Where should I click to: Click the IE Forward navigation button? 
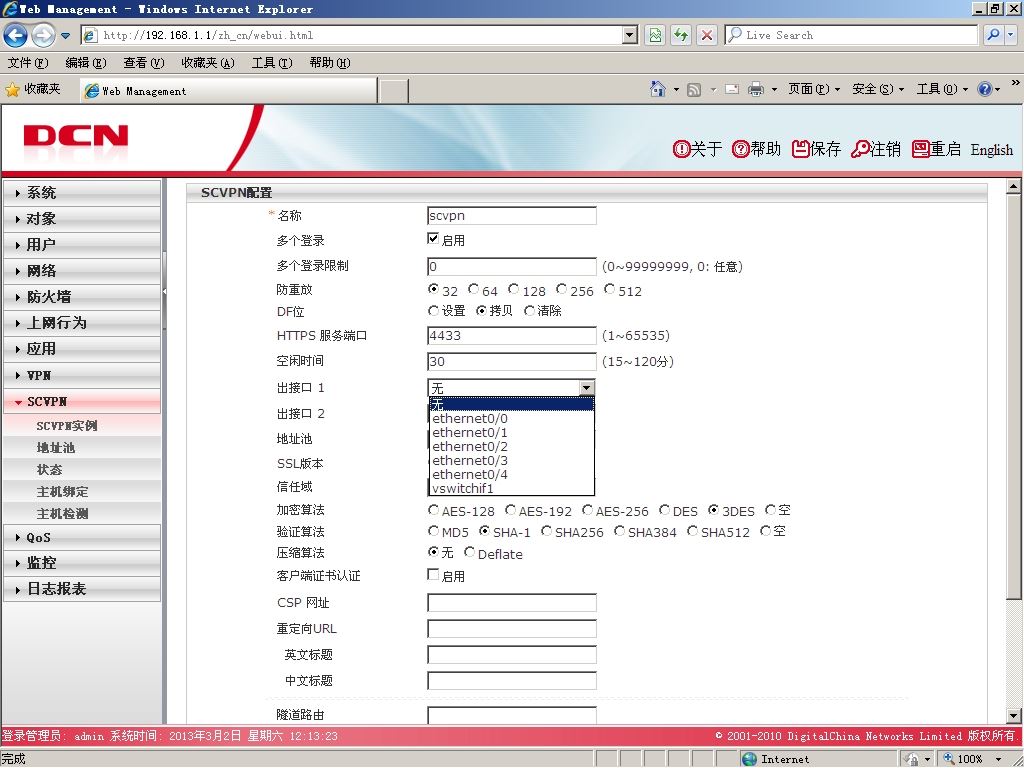pos(43,35)
